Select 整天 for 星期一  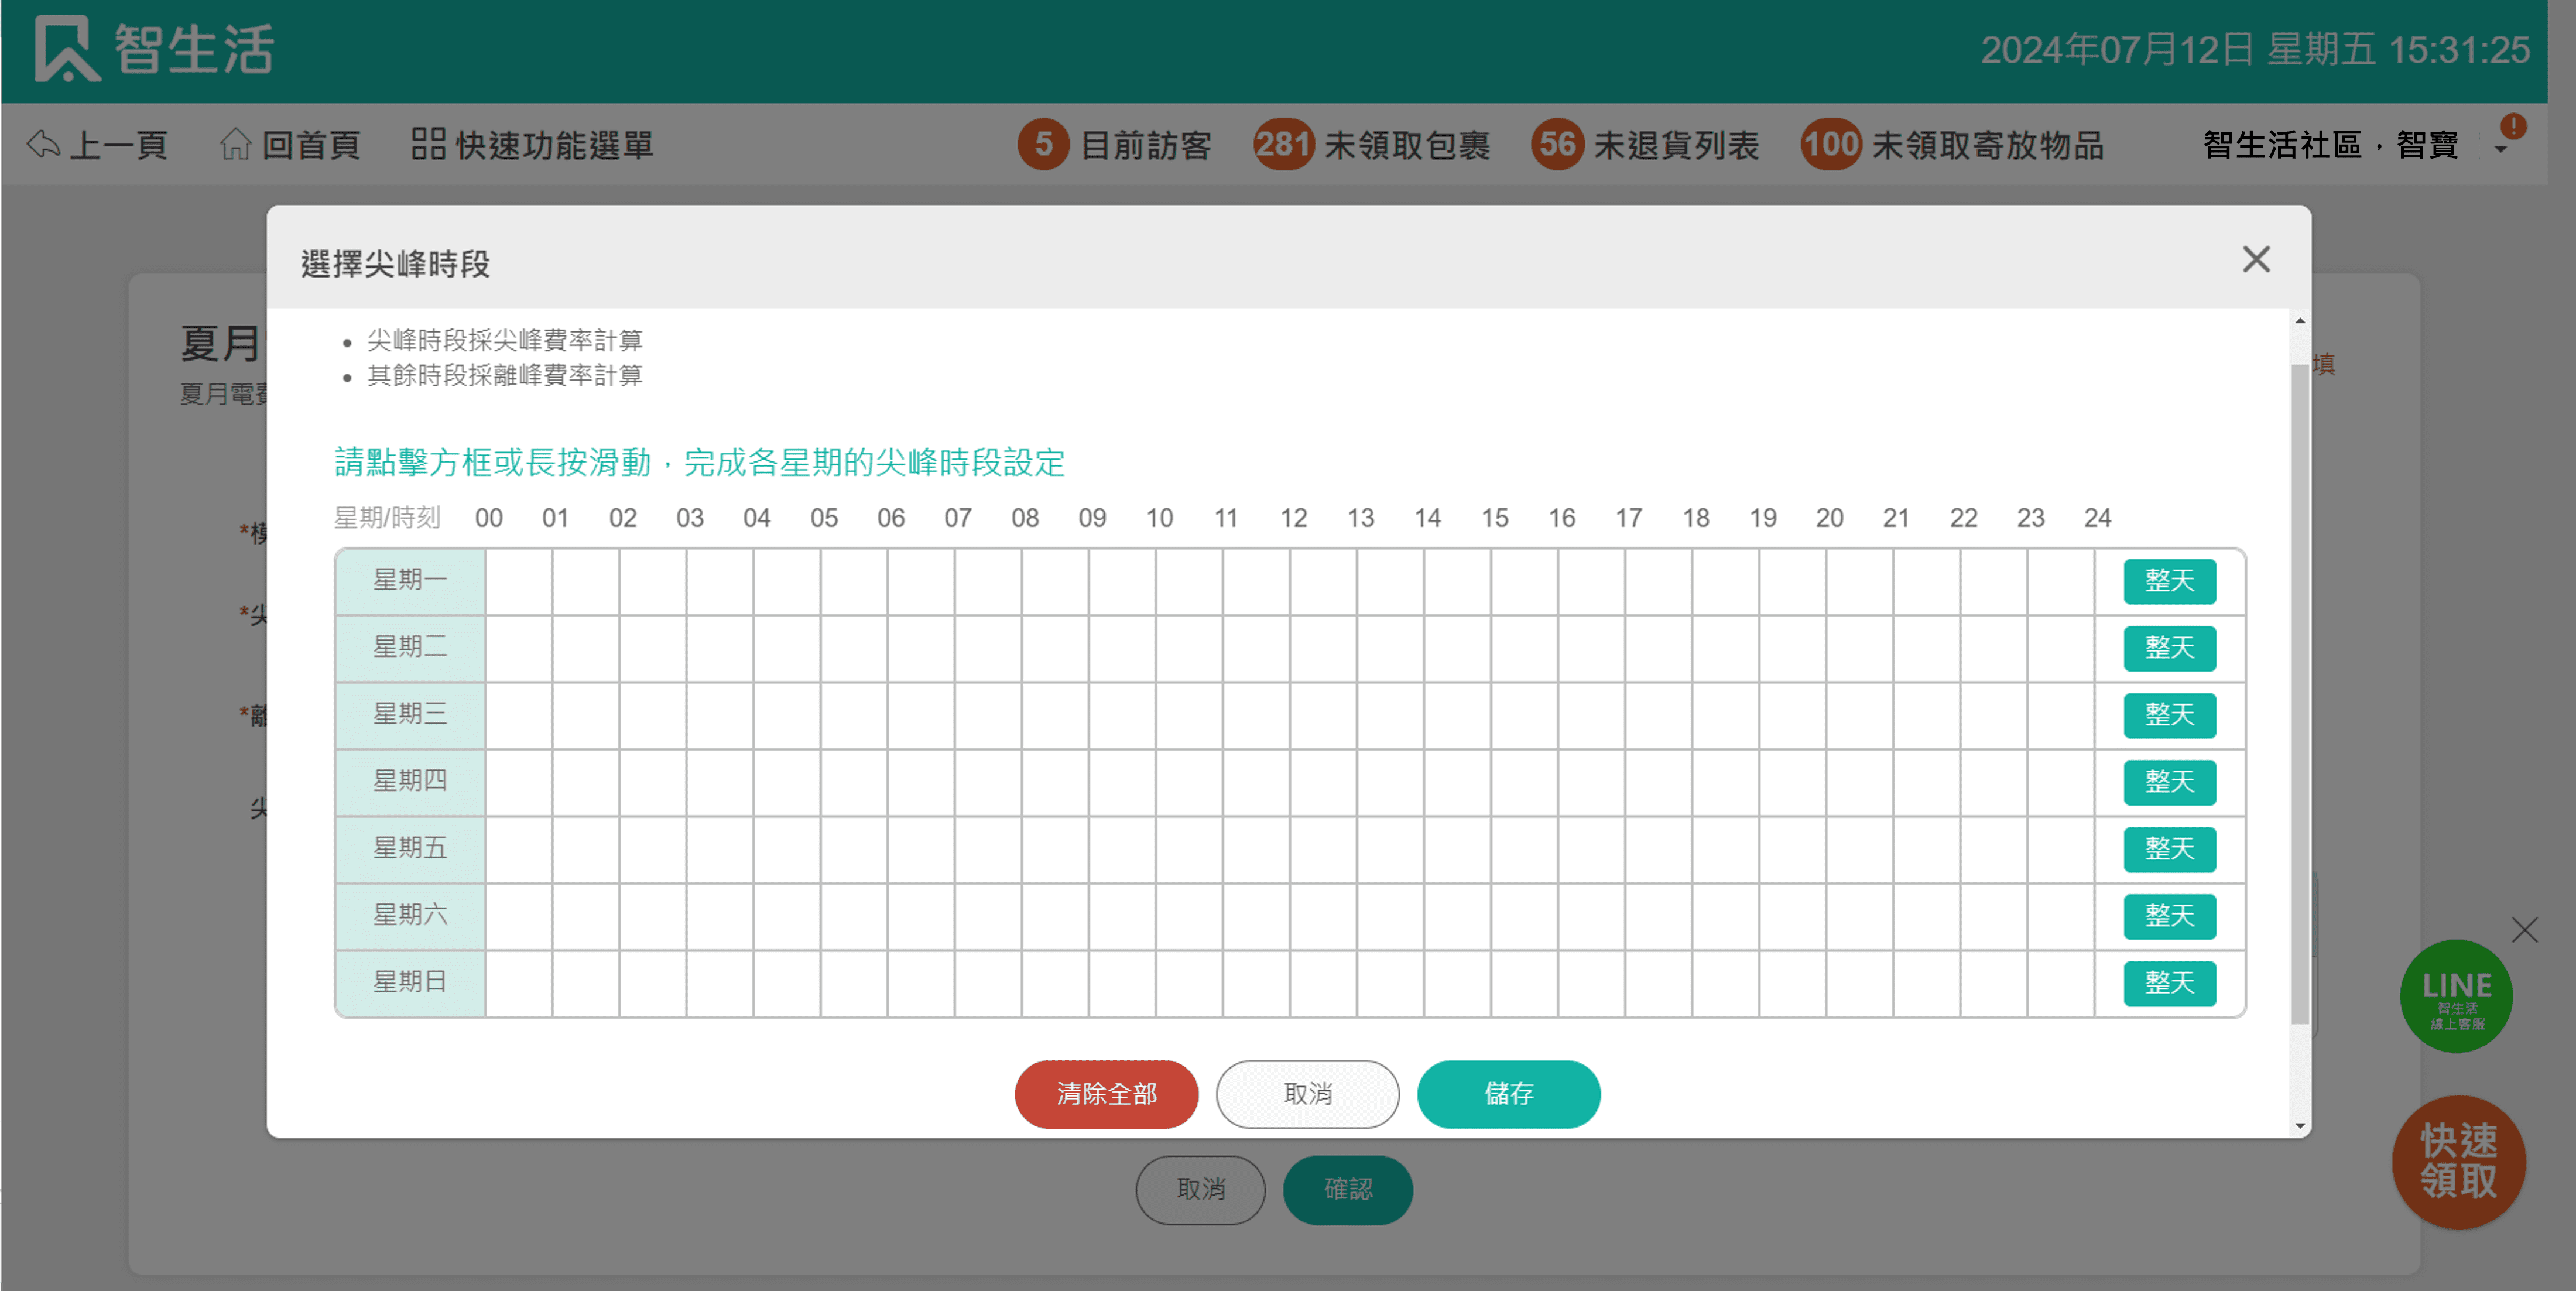click(2169, 581)
